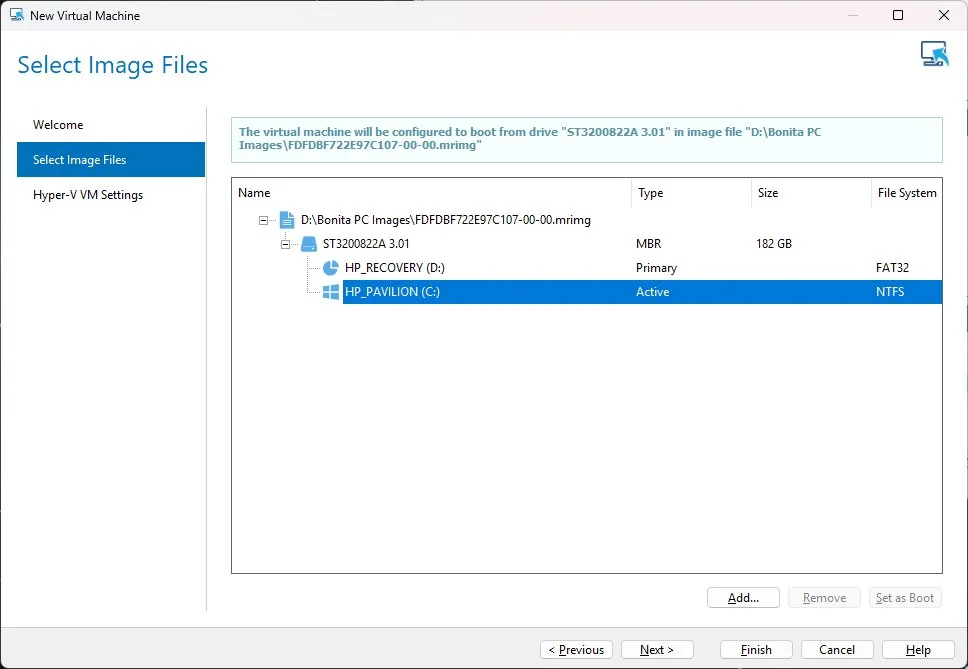The width and height of the screenshot is (968, 669).
Task: Click the Set as Boot button
Action: (905, 598)
